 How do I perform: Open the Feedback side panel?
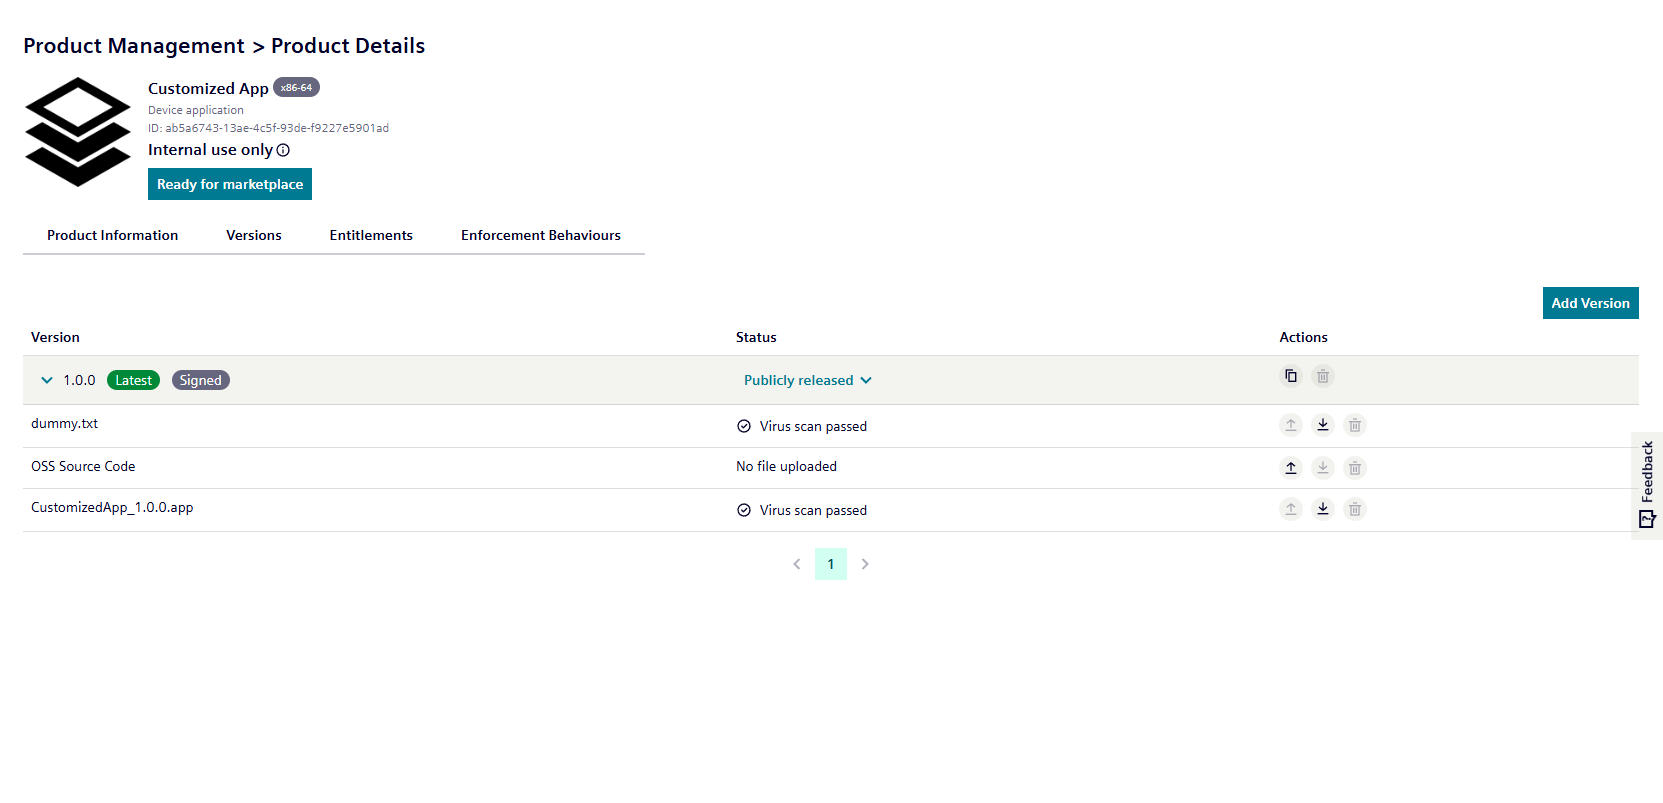[x=1647, y=485]
